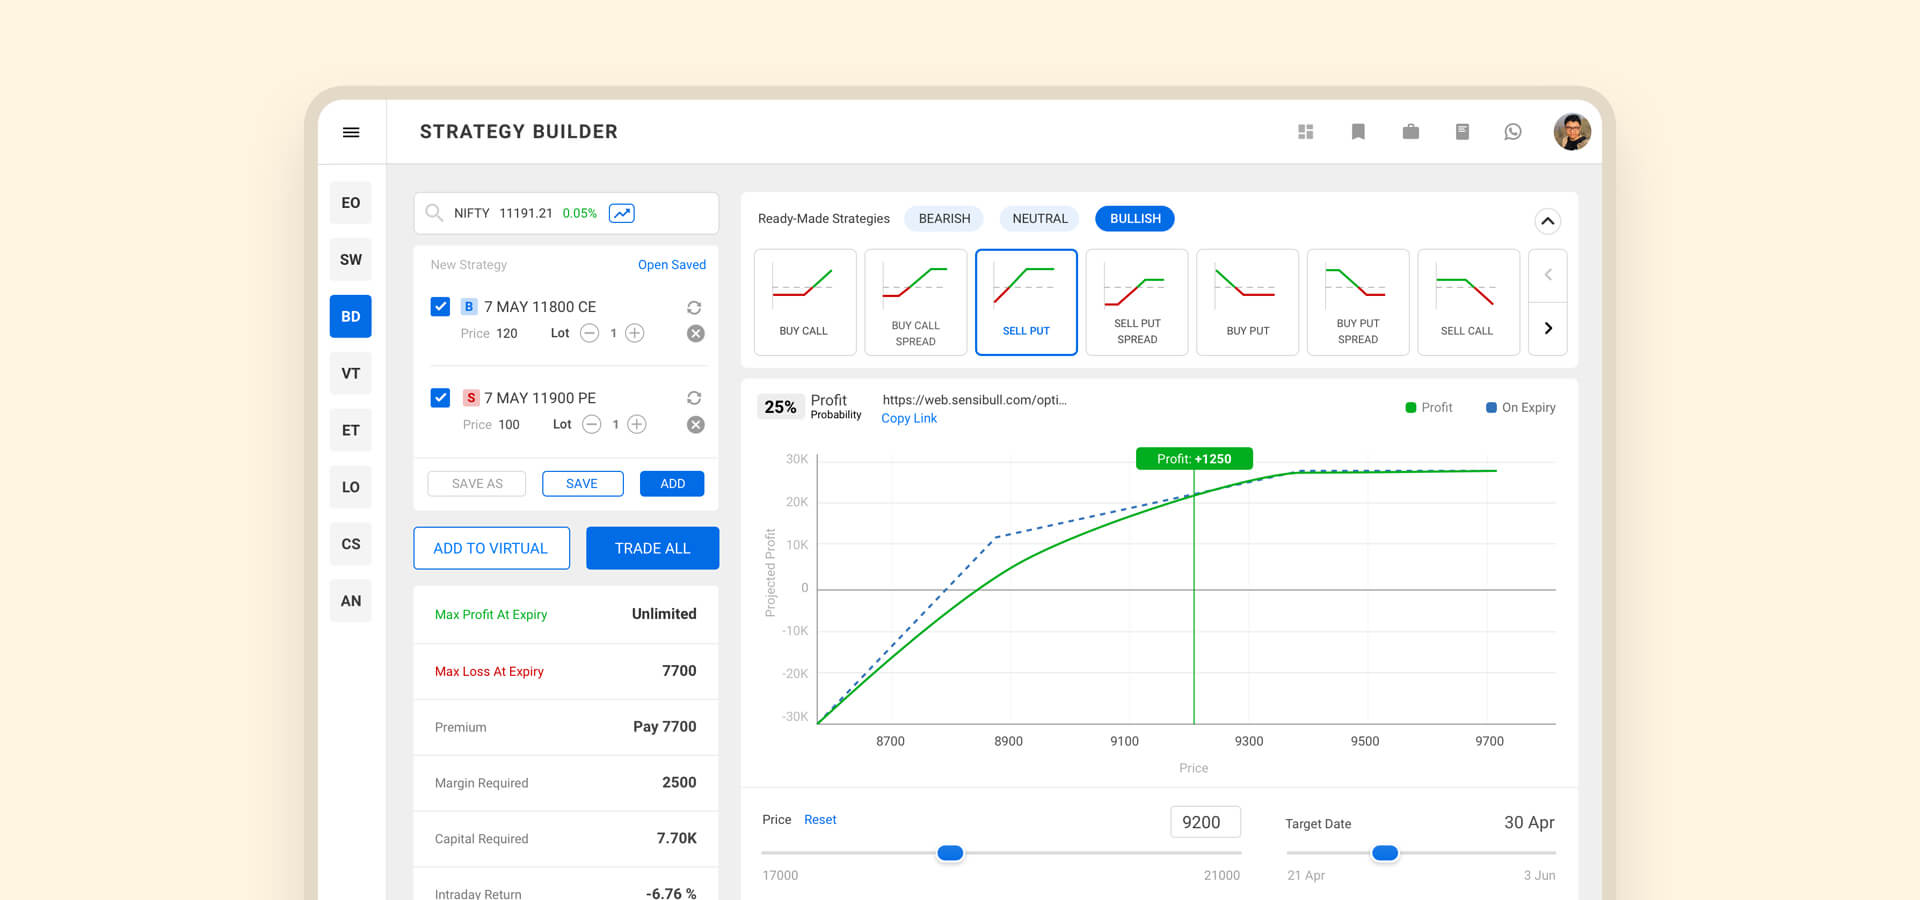Increase lot for 7 MAY 11800 CE
The image size is (1920, 900).
[635, 334]
